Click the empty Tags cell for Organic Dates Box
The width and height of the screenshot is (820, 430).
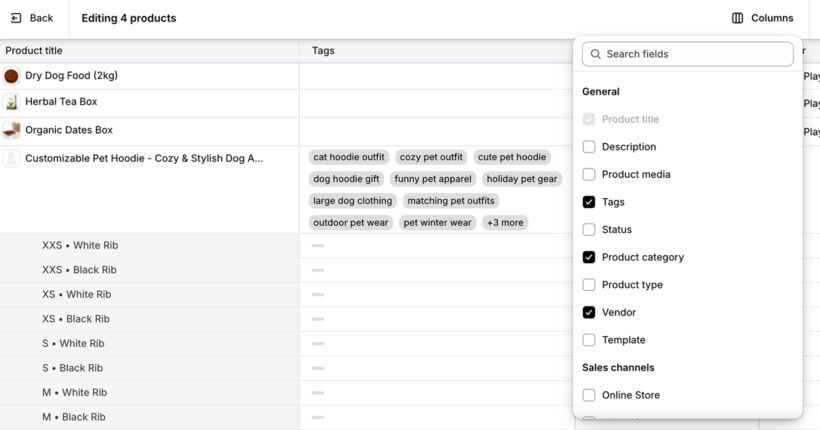436,131
